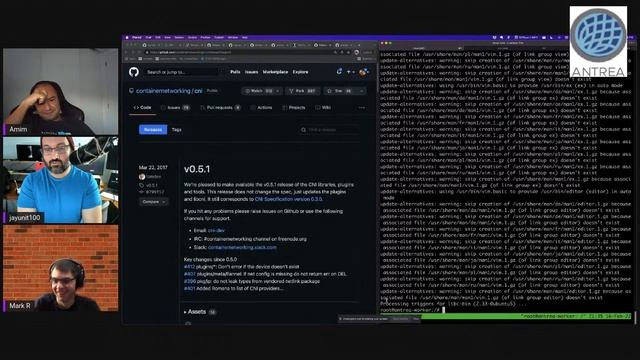Switch to repository Issues tab
The width and height of the screenshot is (640, 360).
click(x=176, y=107)
